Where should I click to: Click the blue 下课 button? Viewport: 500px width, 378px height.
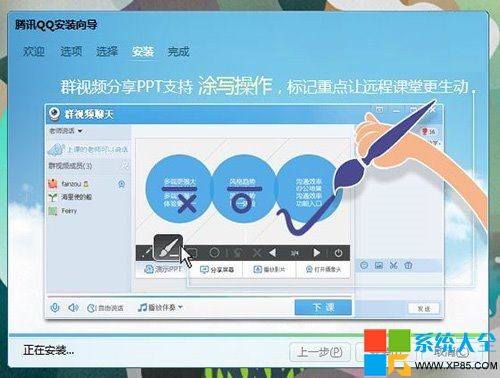[323, 307]
